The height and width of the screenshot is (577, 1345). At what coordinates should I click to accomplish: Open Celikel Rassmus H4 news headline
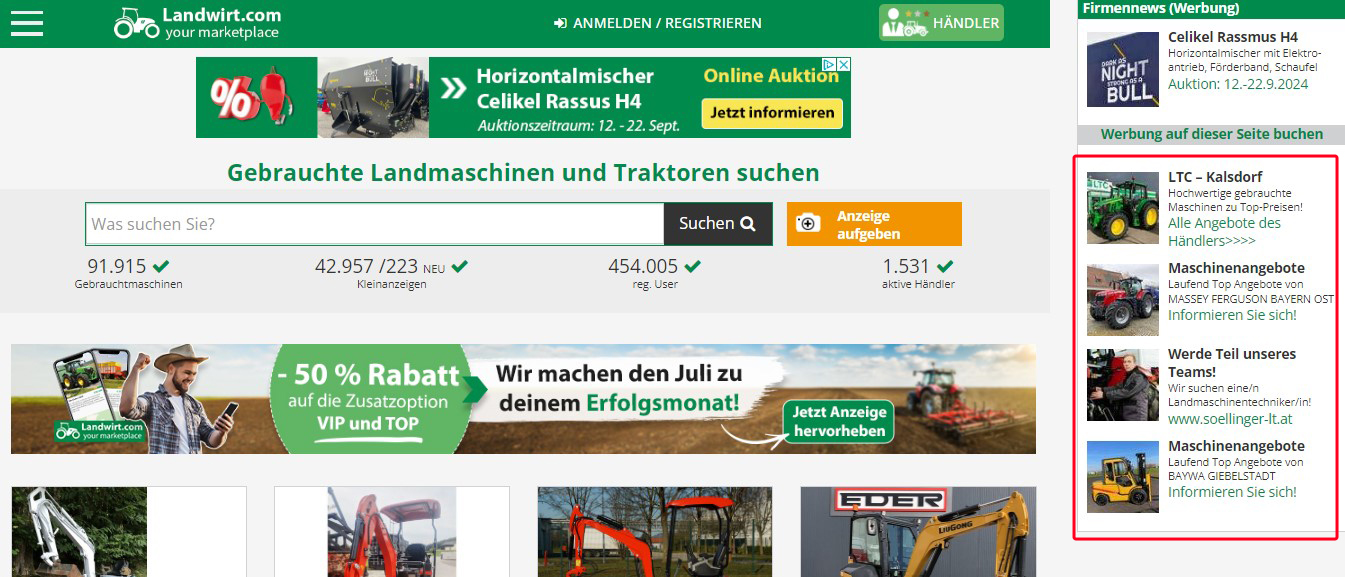pos(1232,37)
